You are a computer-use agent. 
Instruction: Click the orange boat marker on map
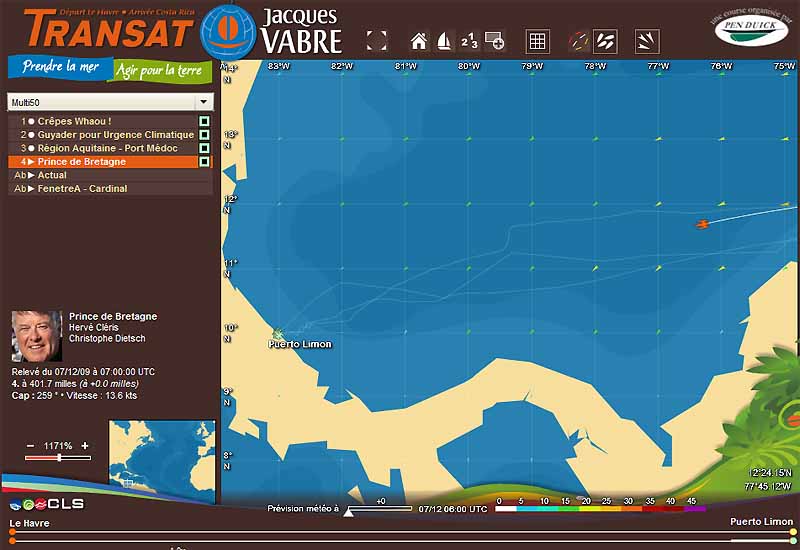pos(703,224)
